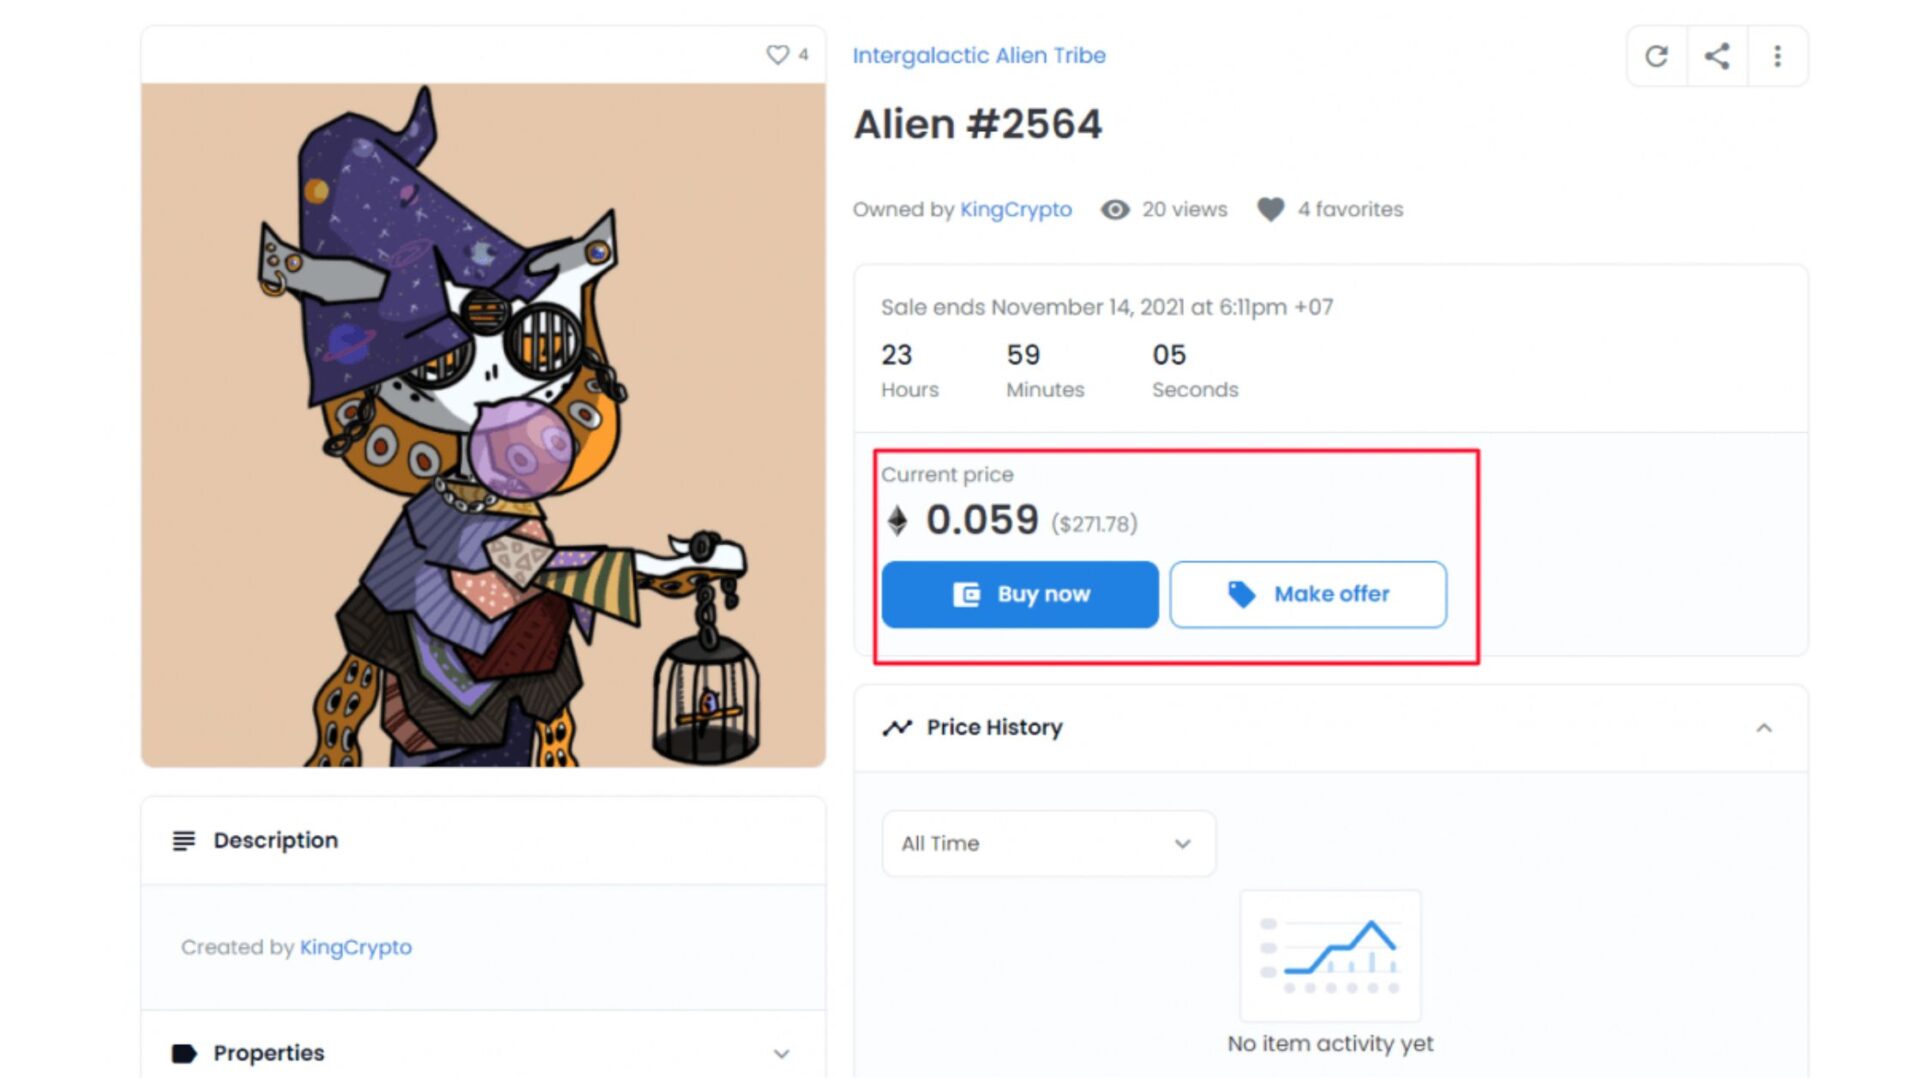Open creator KingCrypto link in Description
Viewport: 1920px width, 1080px height.
click(x=355, y=947)
